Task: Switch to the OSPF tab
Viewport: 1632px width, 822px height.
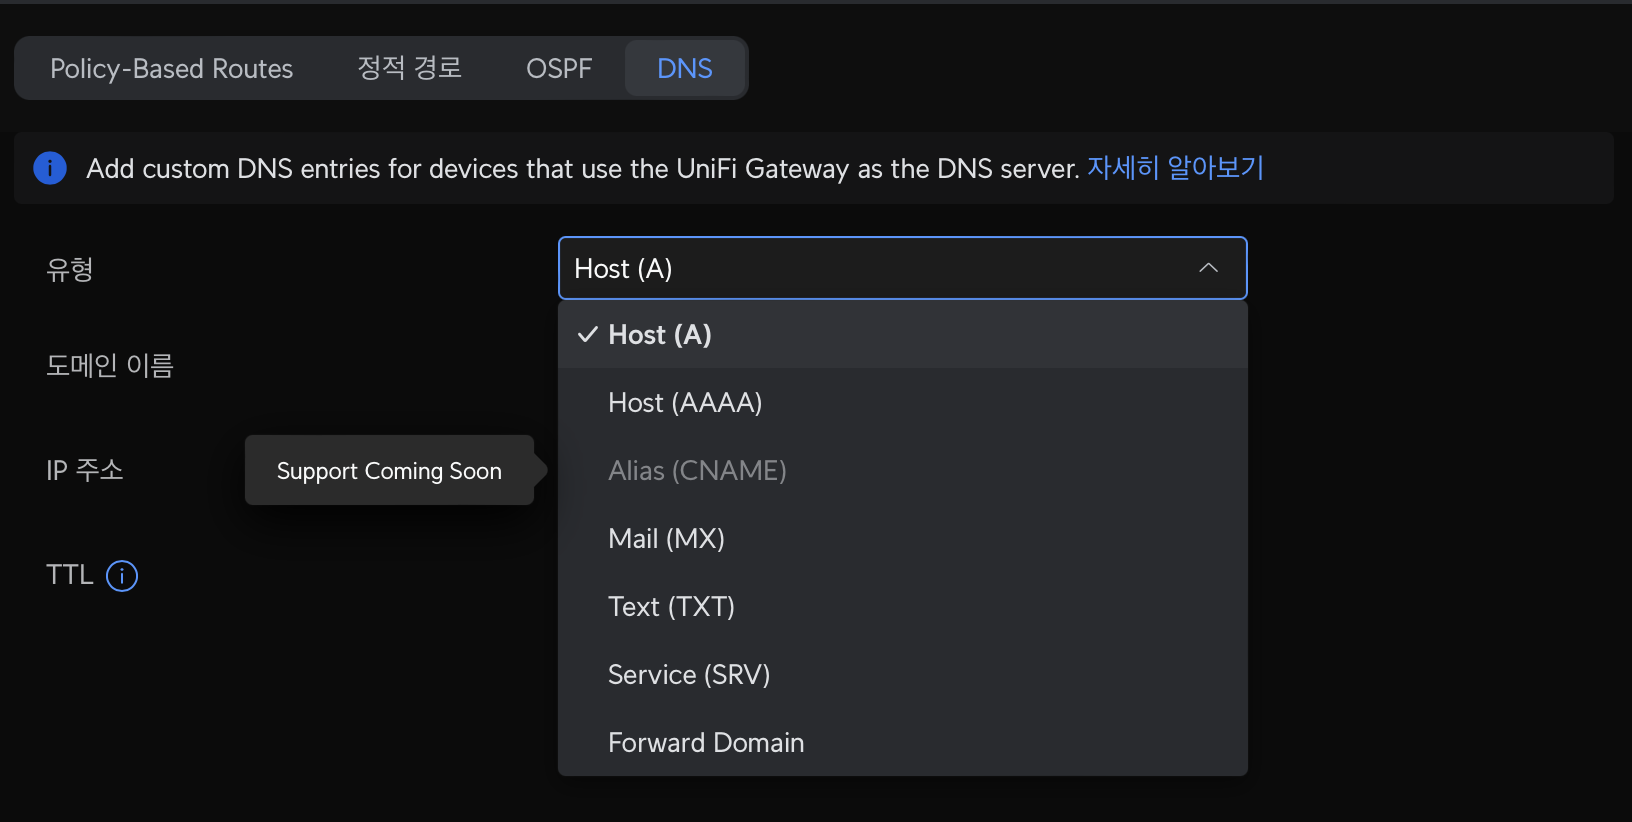Action: [559, 68]
